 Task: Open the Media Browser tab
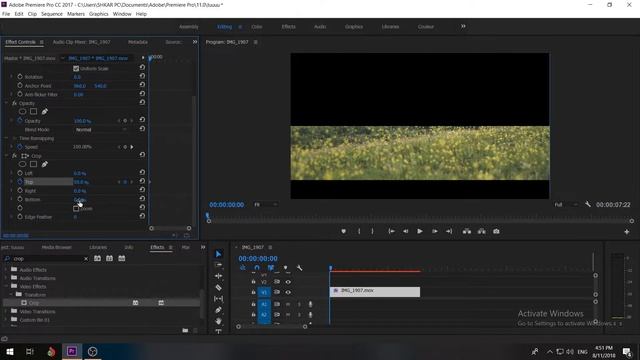point(57,247)
